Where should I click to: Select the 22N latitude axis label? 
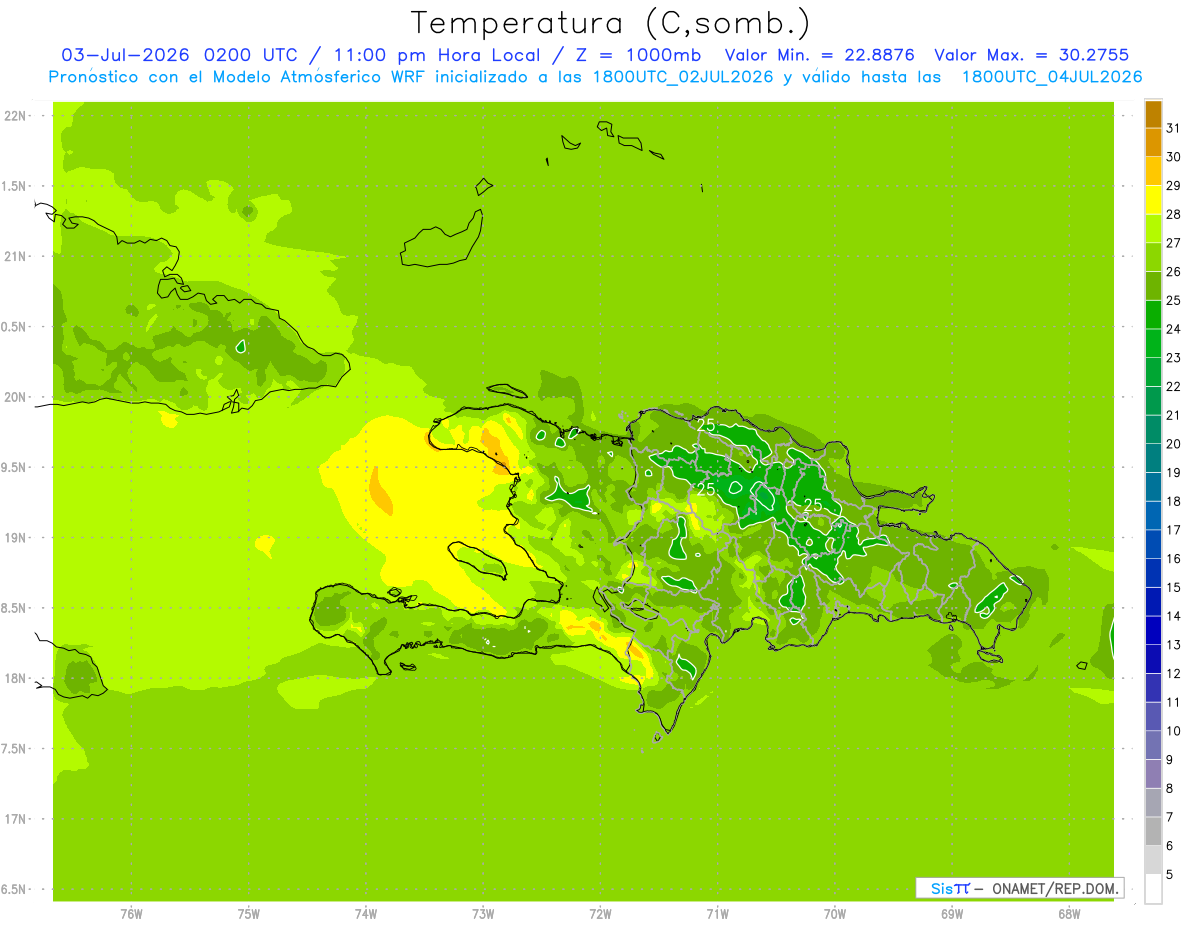[15, 115]
